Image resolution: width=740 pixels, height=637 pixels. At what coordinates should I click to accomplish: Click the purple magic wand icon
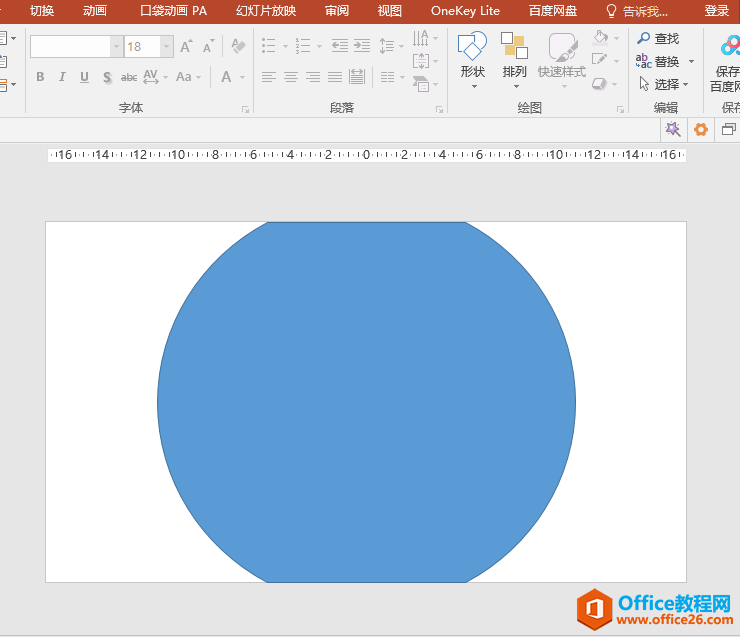click(x=673, y=130)
